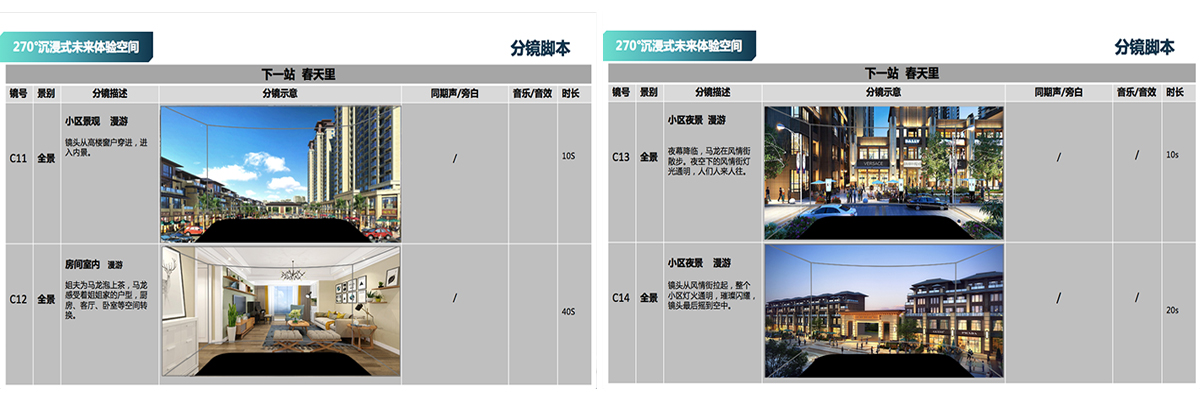The width and height of the screenshot is (1200, 398).
Task: Click the right 分镜脚本 title text
Action: click(1144, 47)
